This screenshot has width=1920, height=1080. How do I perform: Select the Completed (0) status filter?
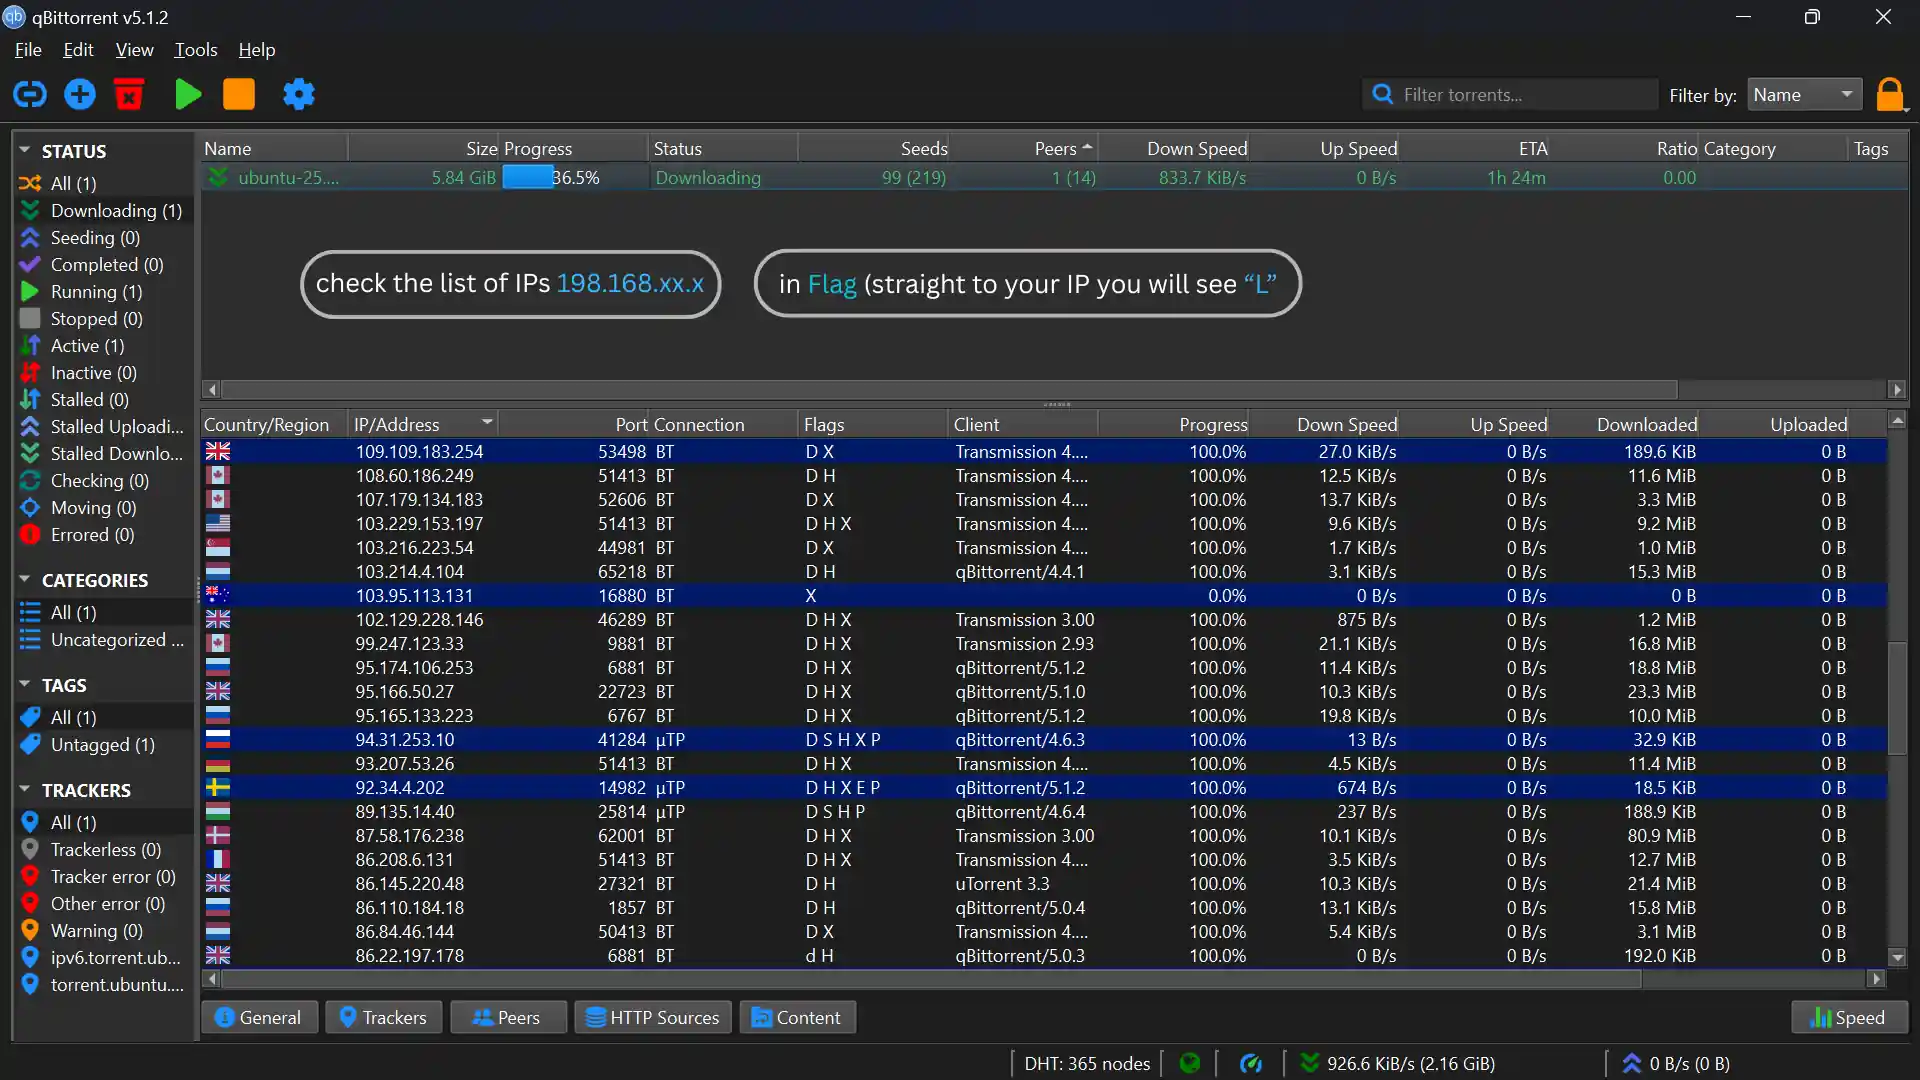click(x=103, y=264)
